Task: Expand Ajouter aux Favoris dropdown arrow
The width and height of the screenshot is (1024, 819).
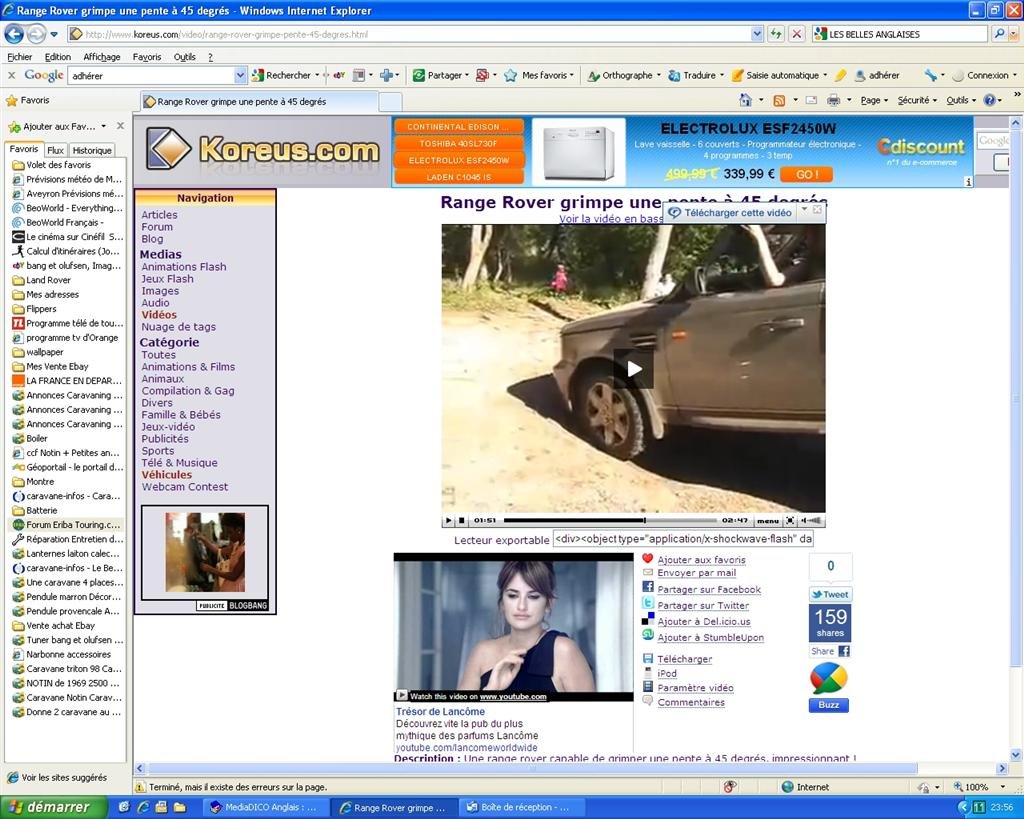Action: click(103, 126)
